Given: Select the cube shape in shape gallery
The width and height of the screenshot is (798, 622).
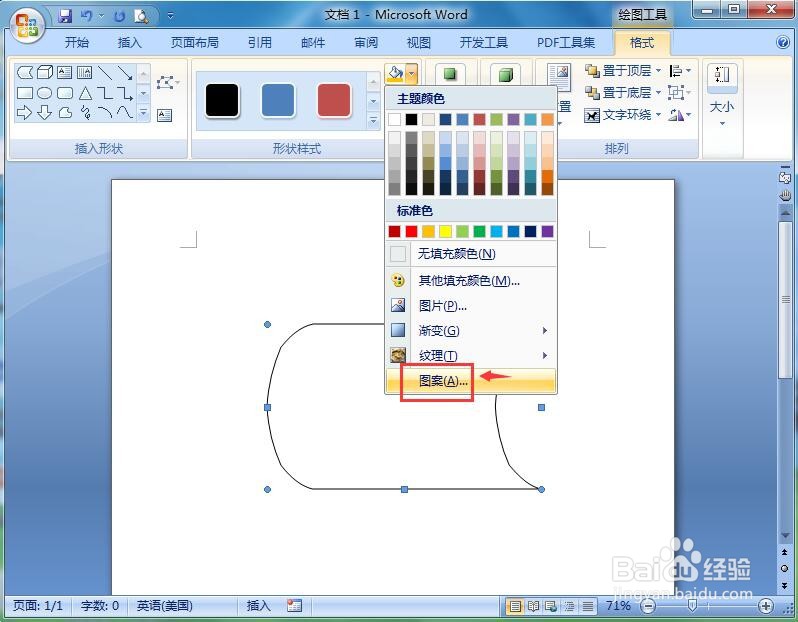Looking at the screenshot, I should tap(45, 72).
